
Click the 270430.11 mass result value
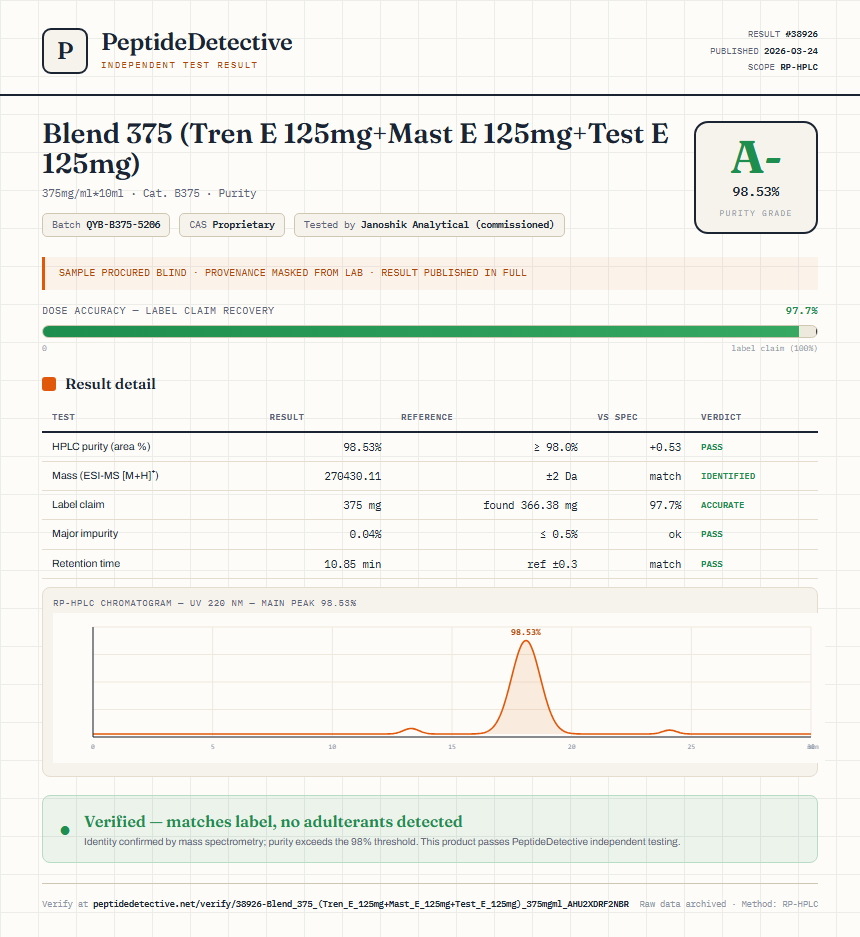pos(353,476)
